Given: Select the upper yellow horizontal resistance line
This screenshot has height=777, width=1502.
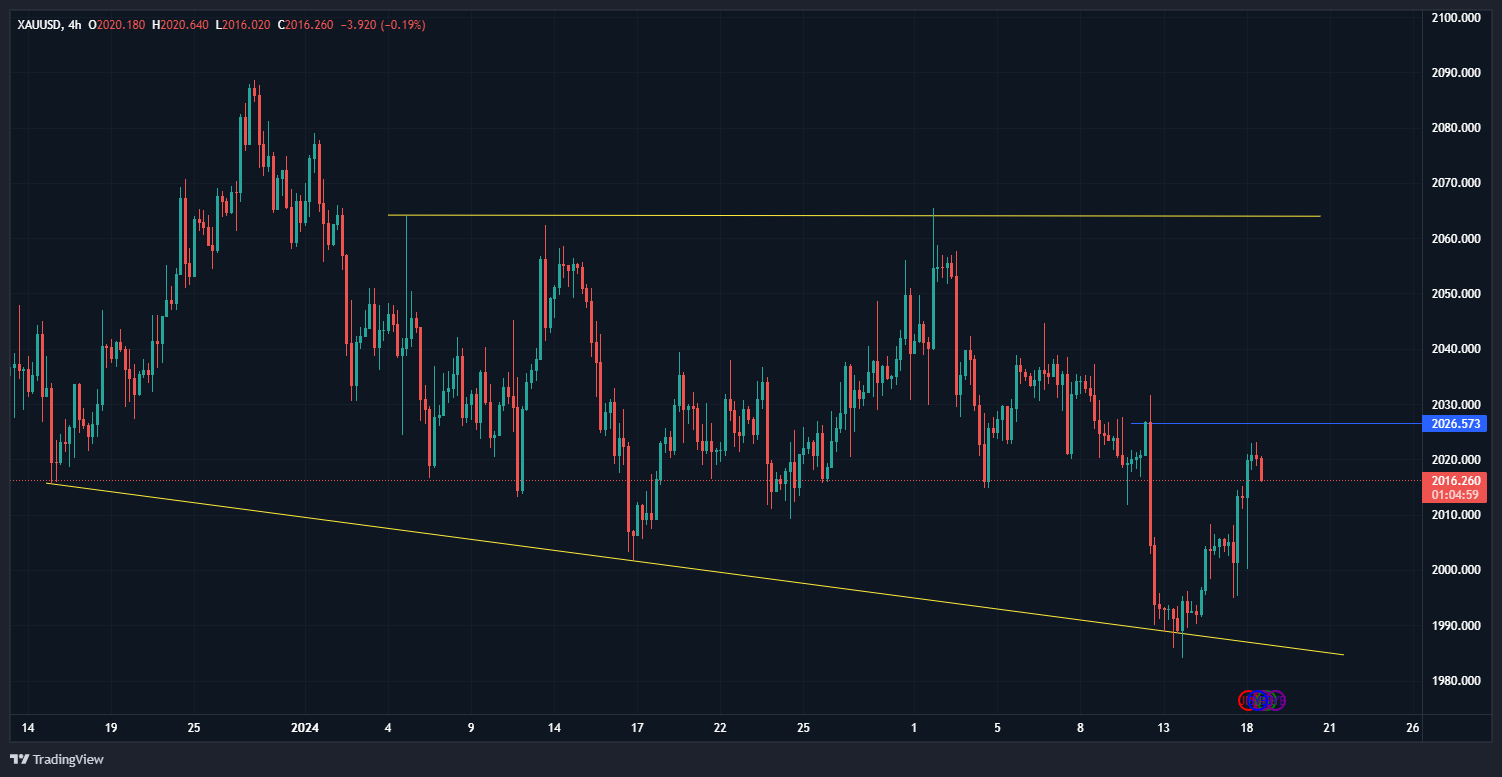Looking at the screenshot, I should click(853, 216).
